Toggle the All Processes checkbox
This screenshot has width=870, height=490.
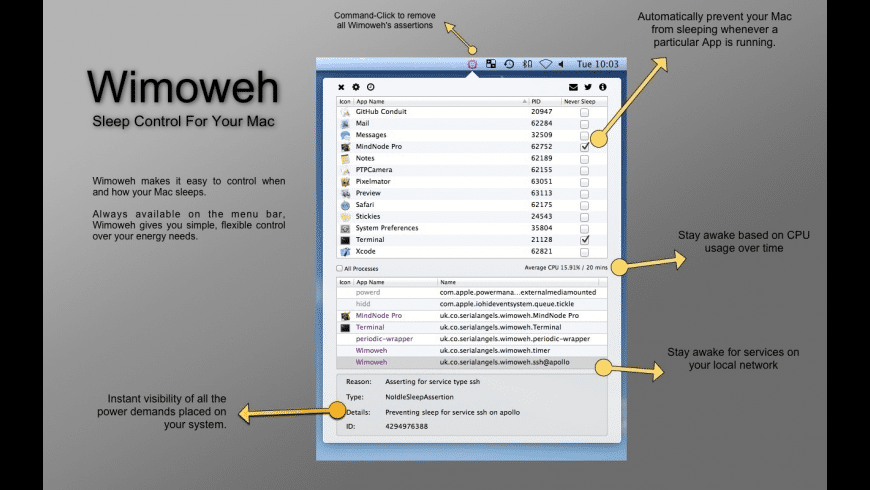[339, 268]
